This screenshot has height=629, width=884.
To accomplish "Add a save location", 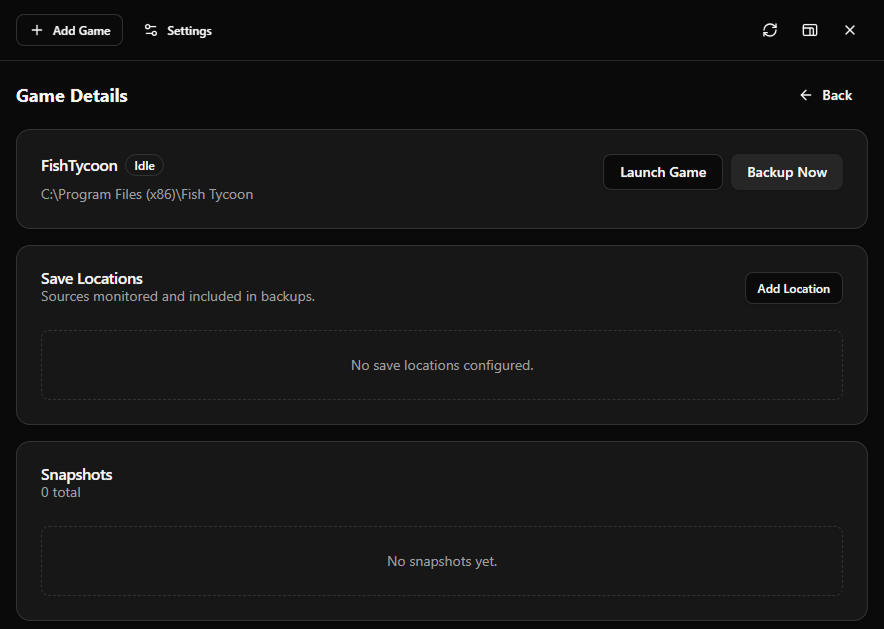I will pyautogui.click(x=793, y=288).
